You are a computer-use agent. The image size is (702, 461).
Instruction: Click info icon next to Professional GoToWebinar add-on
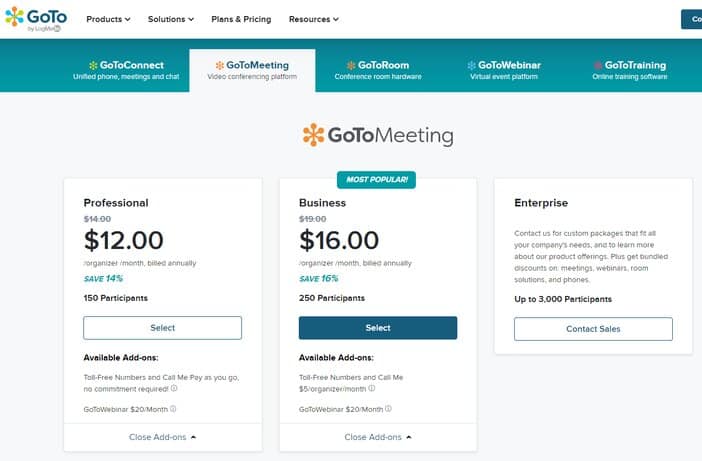point(173,409)
